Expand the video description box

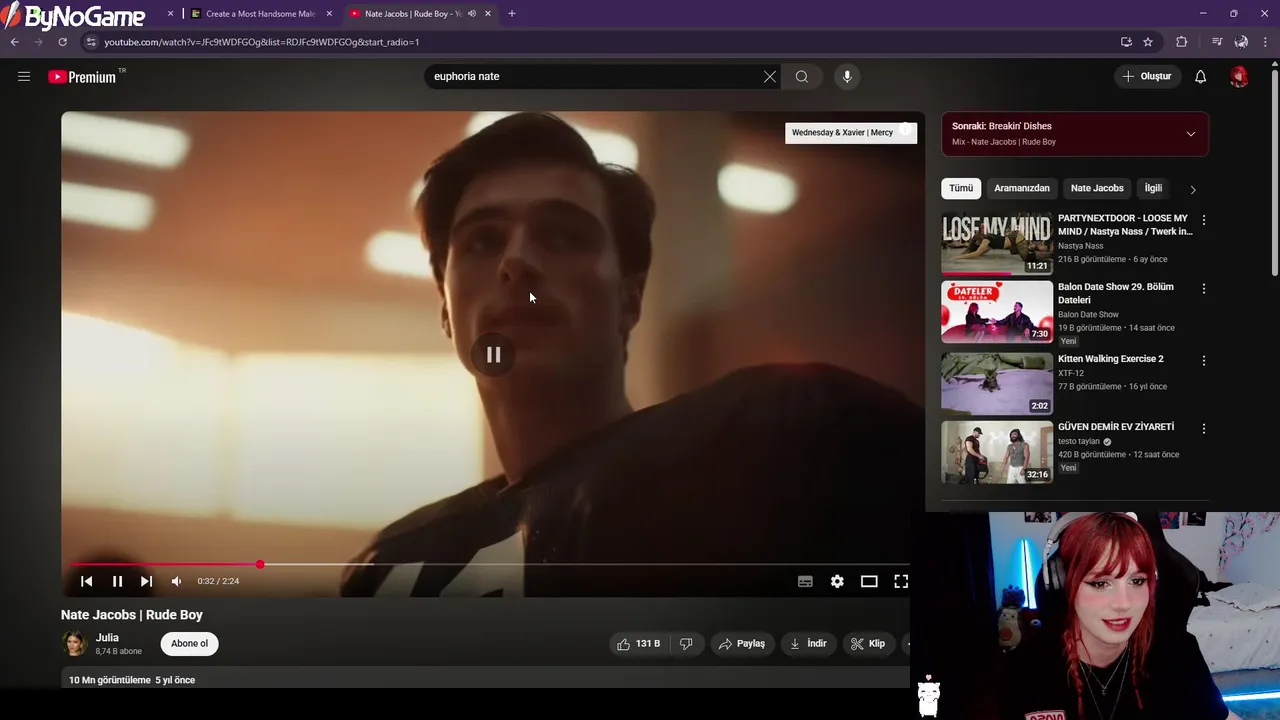pyautogui.click(x=485, y=680)
